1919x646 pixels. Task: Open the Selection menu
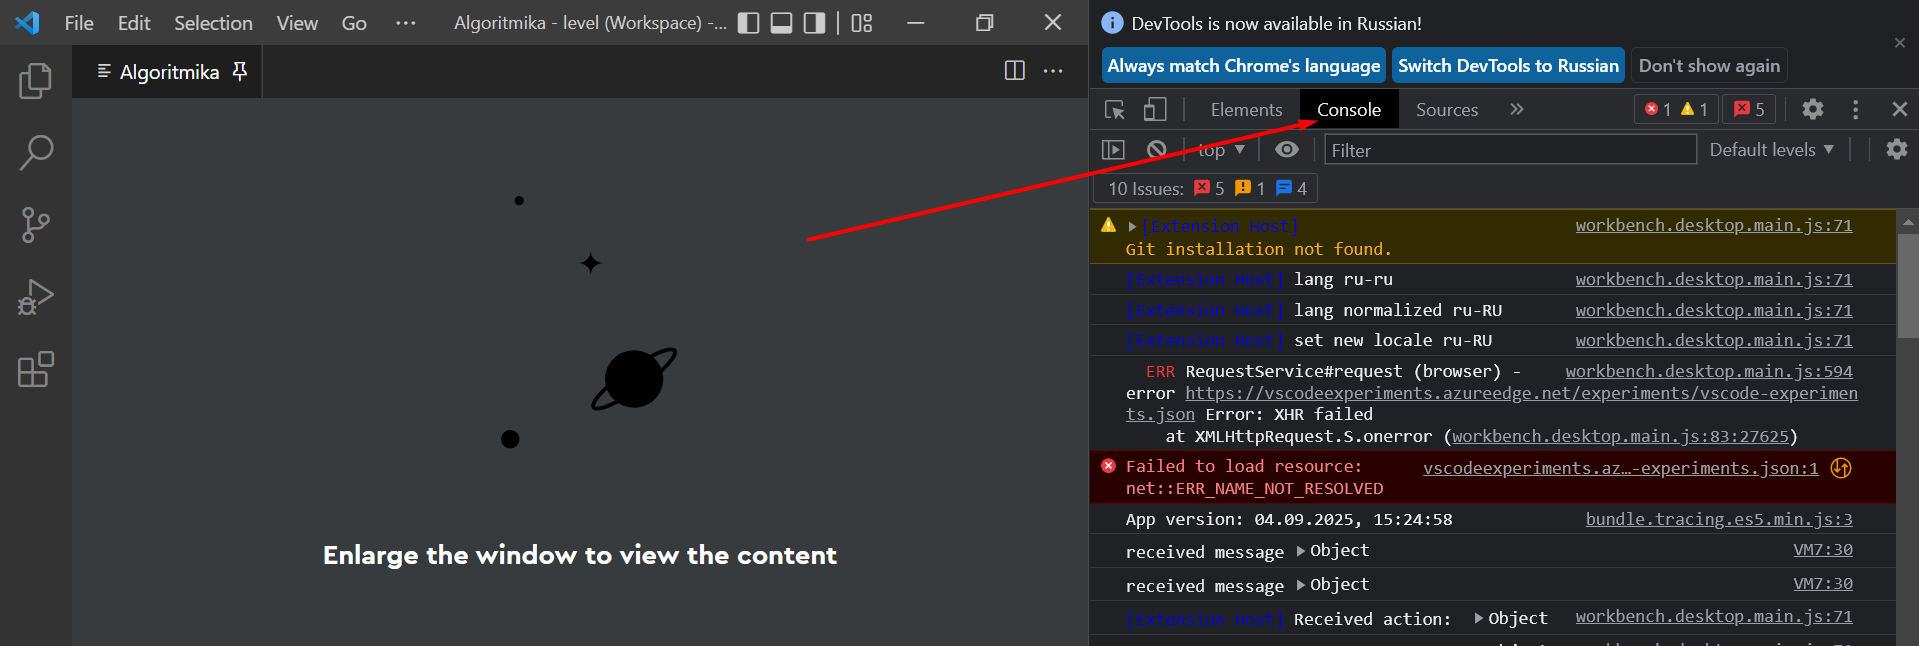[x=213, y=23]
